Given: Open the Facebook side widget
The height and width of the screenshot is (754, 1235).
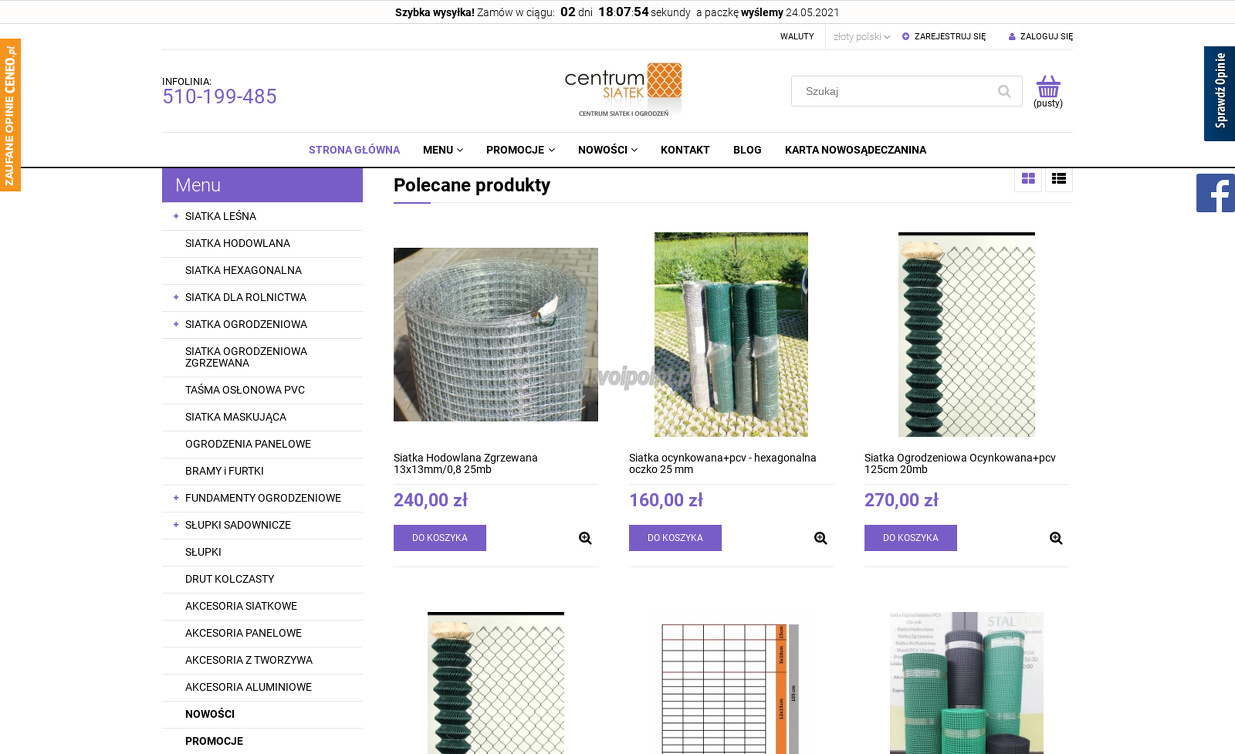Looking at the screenshot, I should (x=1215, y=193).
